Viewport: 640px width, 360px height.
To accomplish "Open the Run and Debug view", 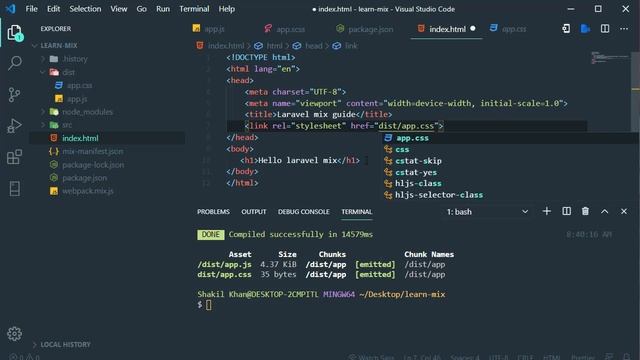I will pos(14,126).
